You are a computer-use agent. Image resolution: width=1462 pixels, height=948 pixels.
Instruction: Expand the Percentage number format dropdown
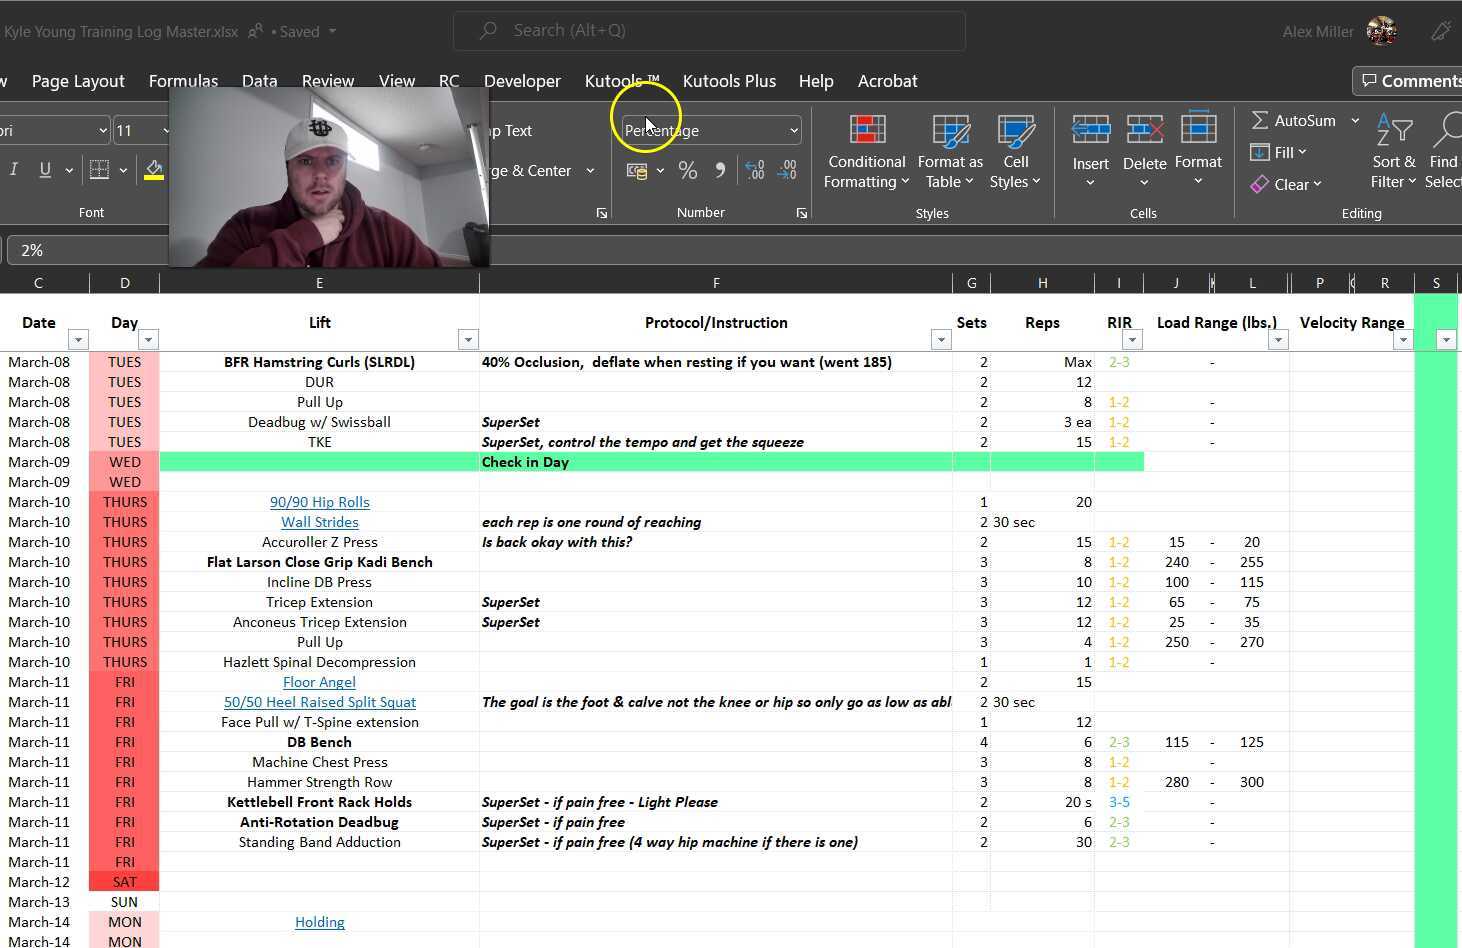pos(794,131)
